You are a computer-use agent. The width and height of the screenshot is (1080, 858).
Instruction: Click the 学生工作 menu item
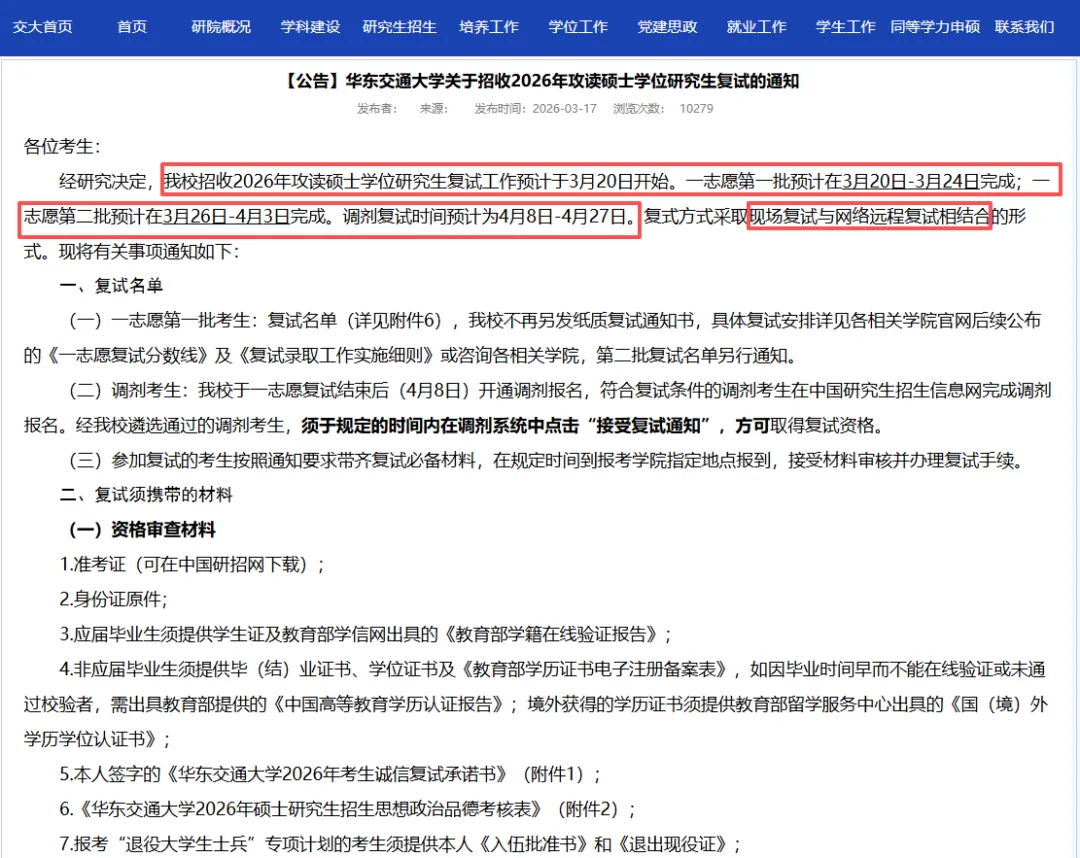tap(846, 27)
